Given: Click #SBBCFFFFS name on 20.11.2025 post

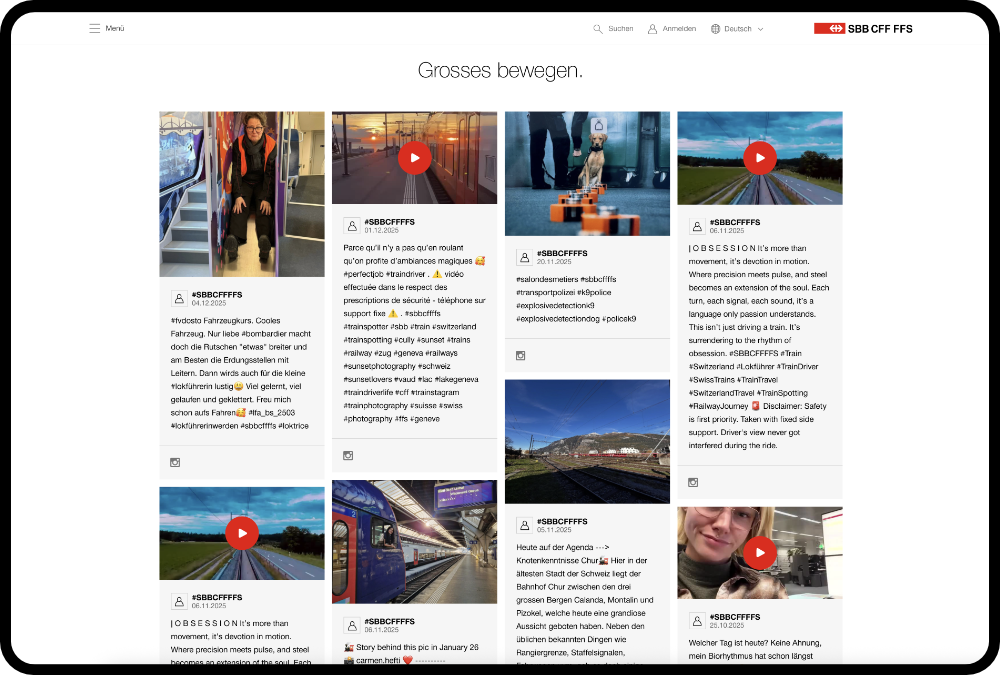Looking at the screenshot, I should (x=562, y=254).
